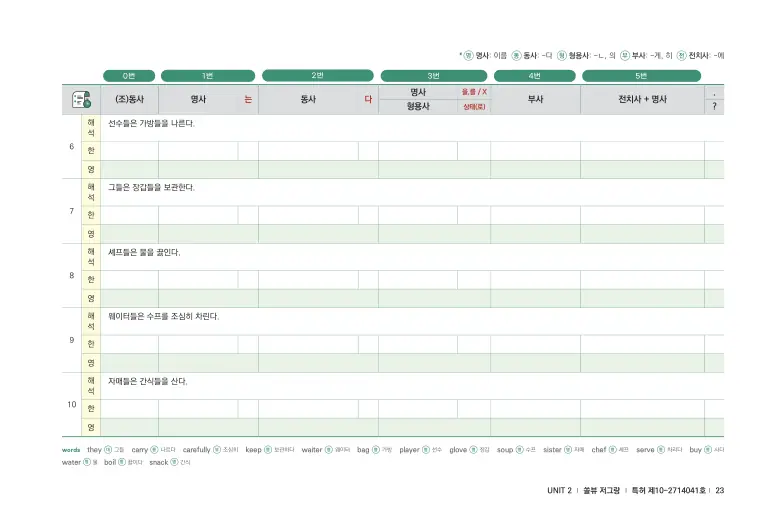The height and width of the screenshot is (521, 757).
Task: Click the circled mark next to 'serve'
Action: click(x=661, y=450)
